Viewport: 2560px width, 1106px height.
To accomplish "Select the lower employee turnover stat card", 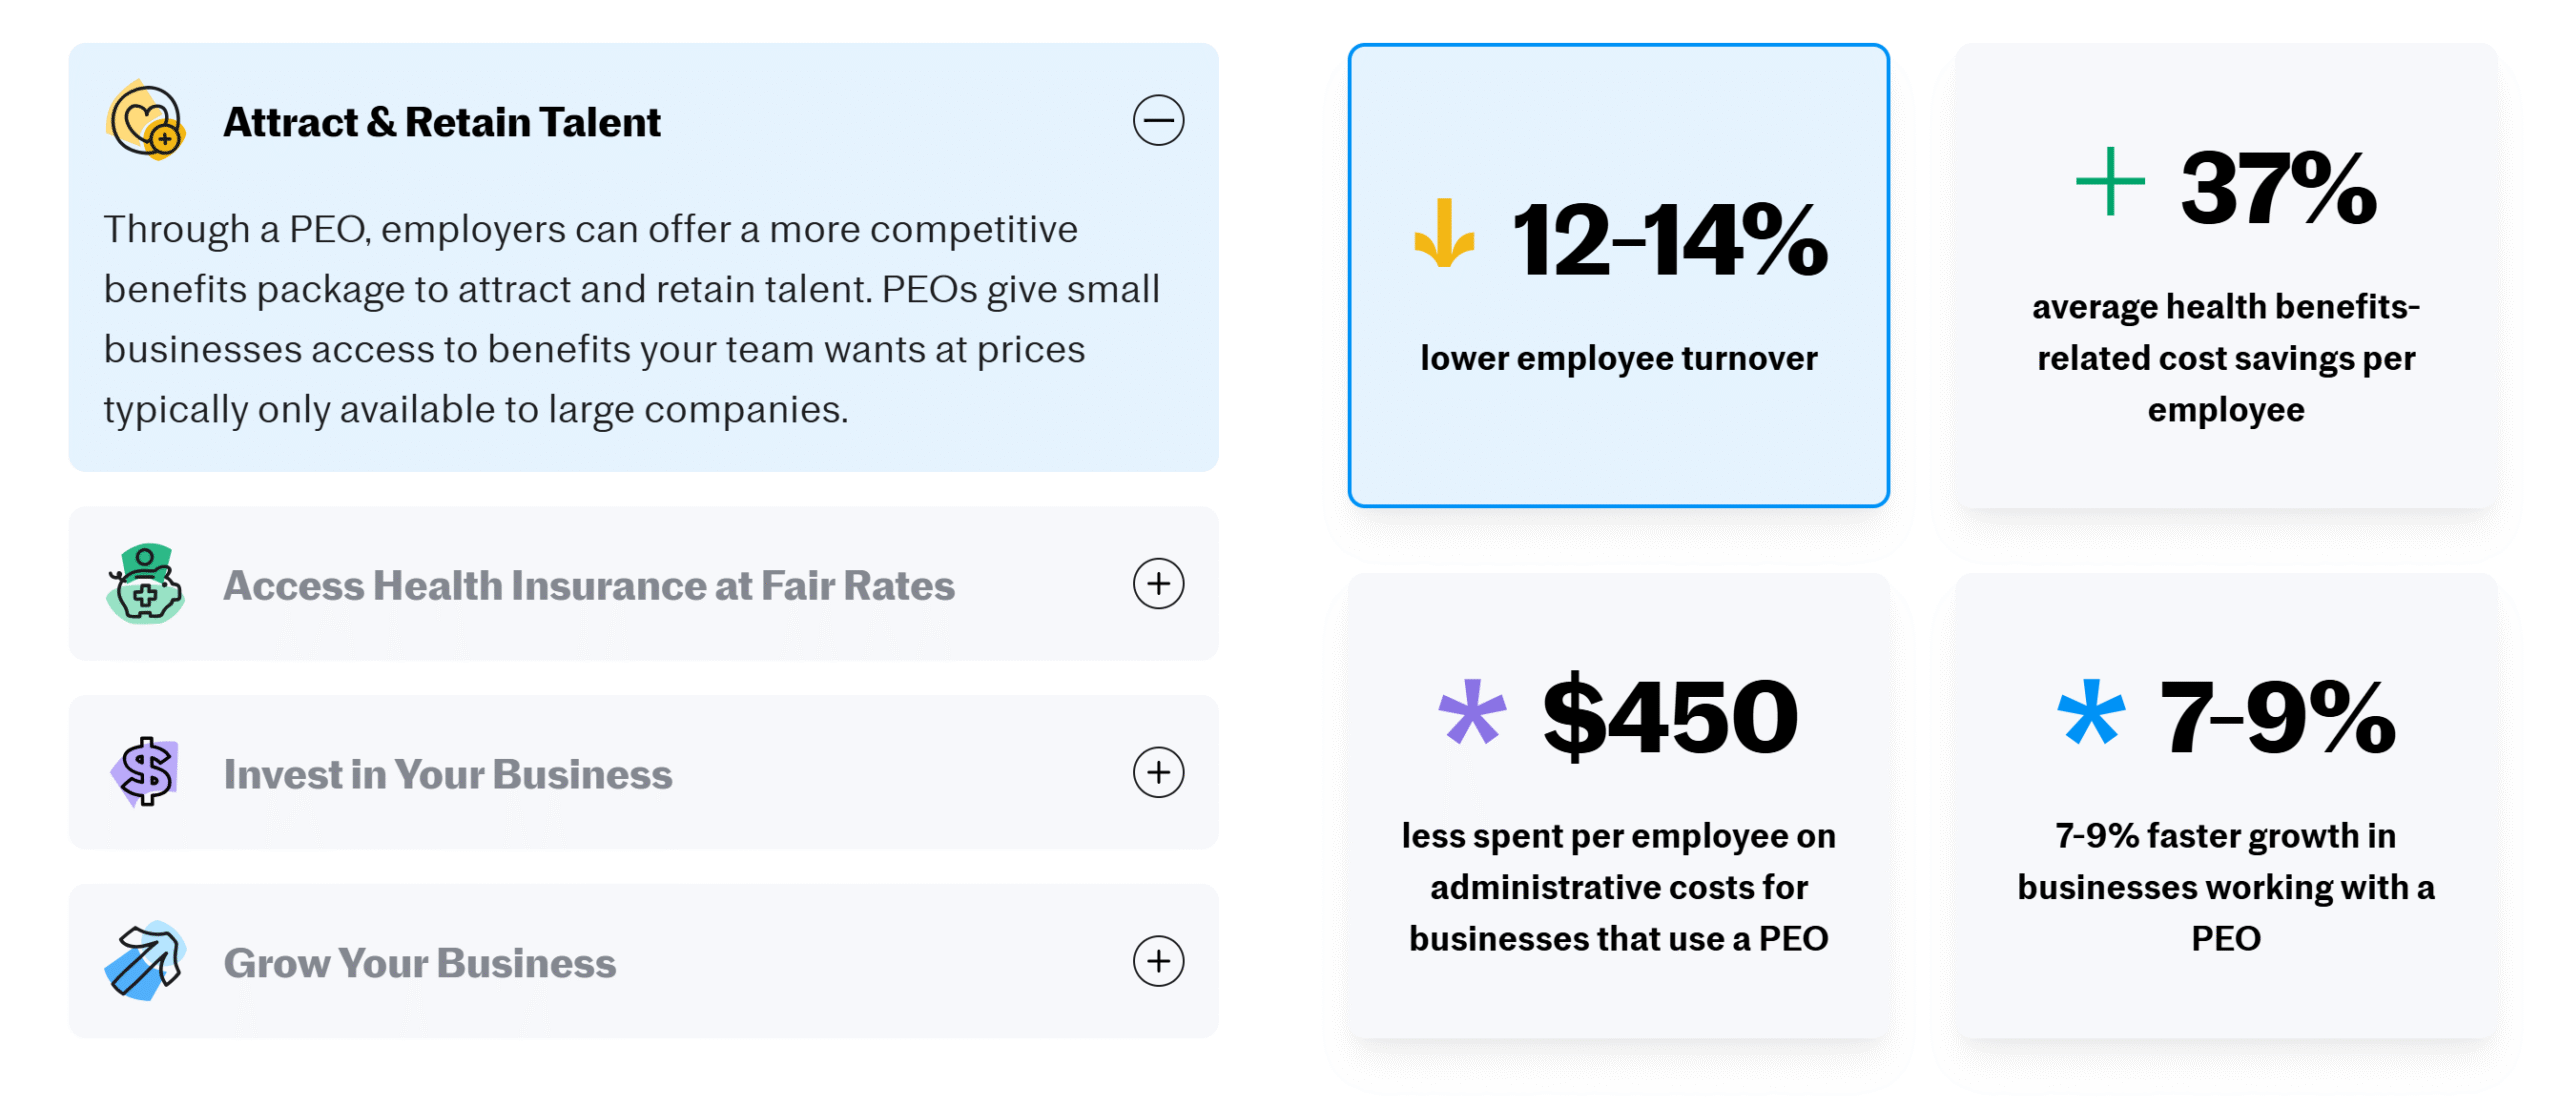I will (x=1618, y=275).
